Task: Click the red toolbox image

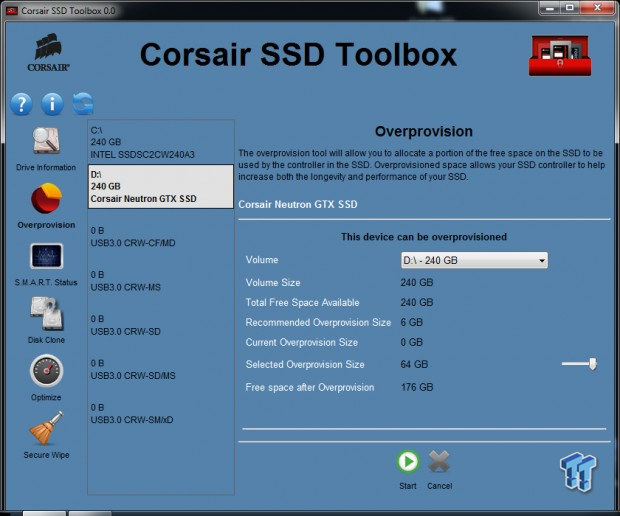Action: (560, 55)
